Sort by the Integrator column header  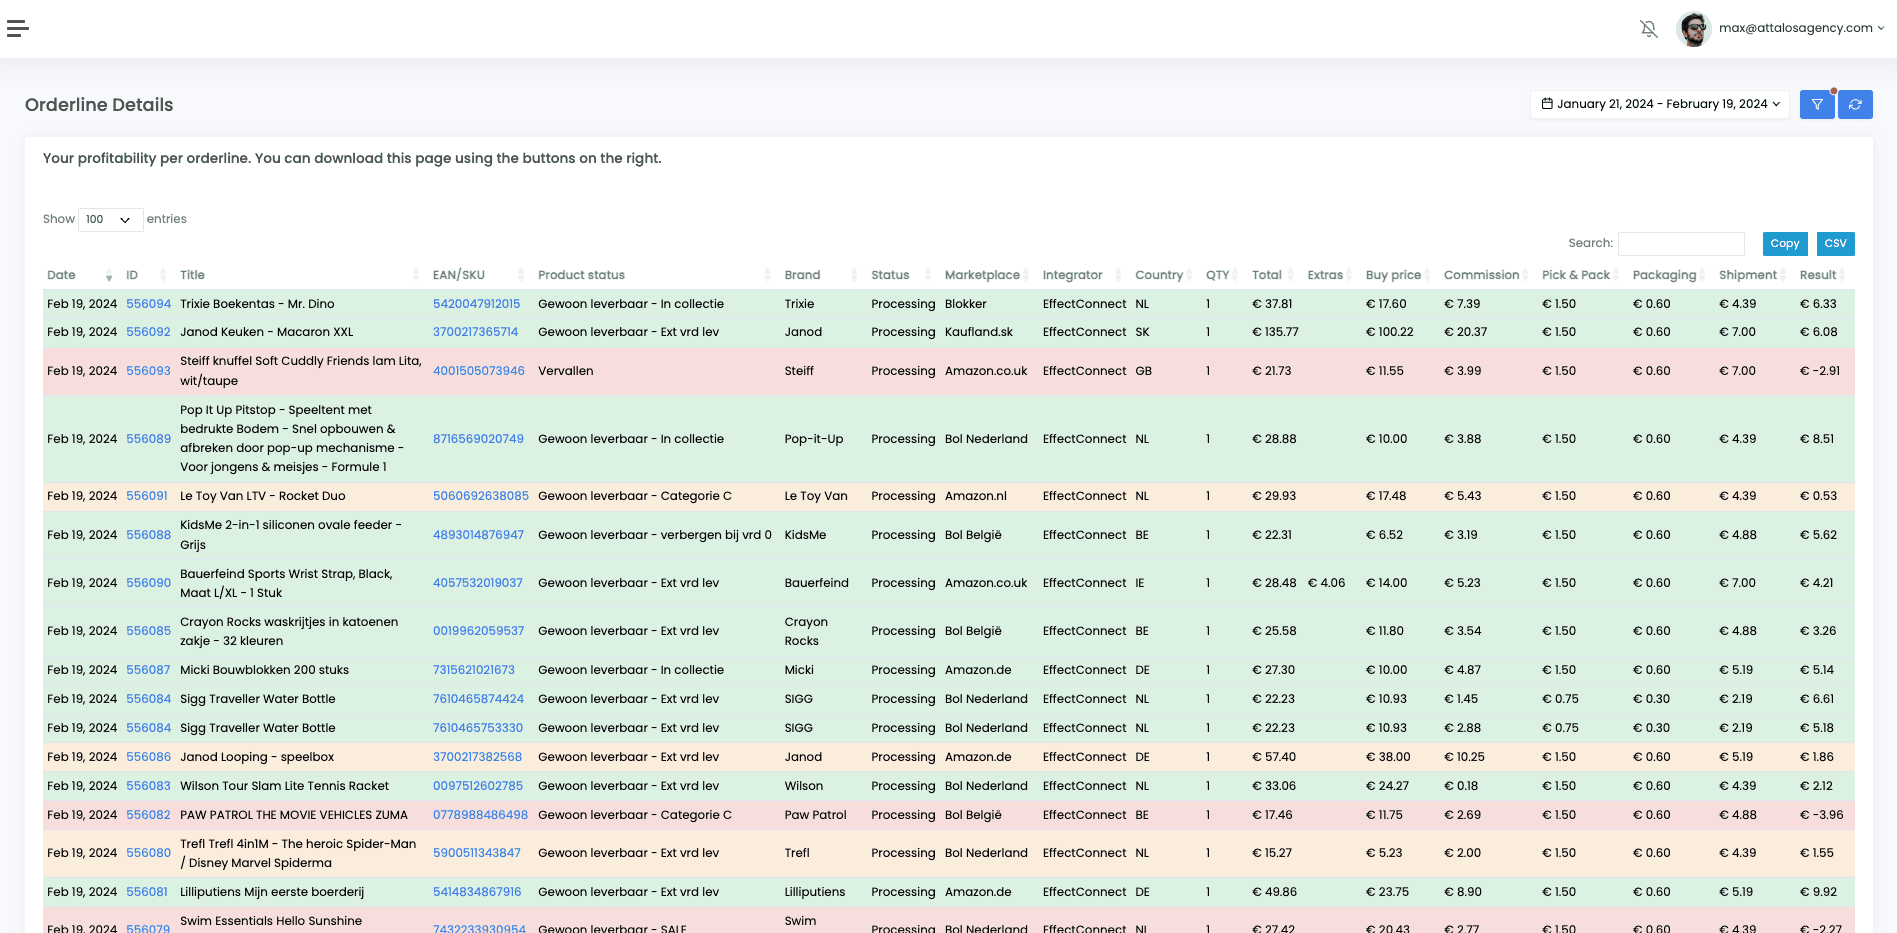(x=1084, y=275)
